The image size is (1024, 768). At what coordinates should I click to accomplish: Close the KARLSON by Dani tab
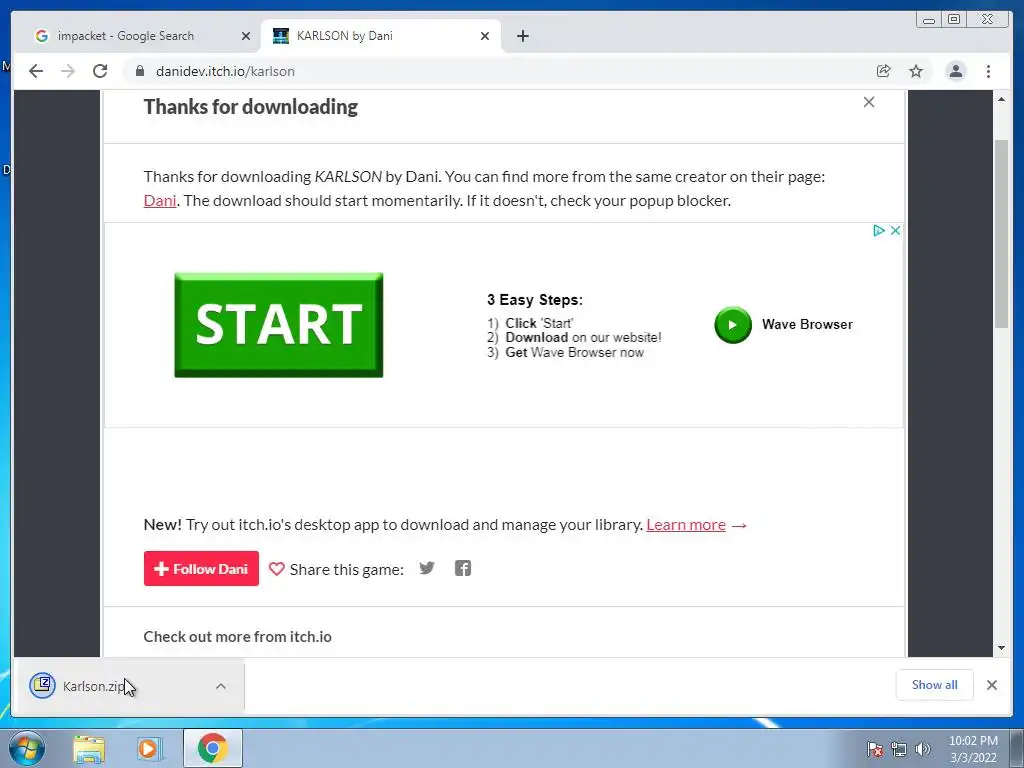pos(485,36)
